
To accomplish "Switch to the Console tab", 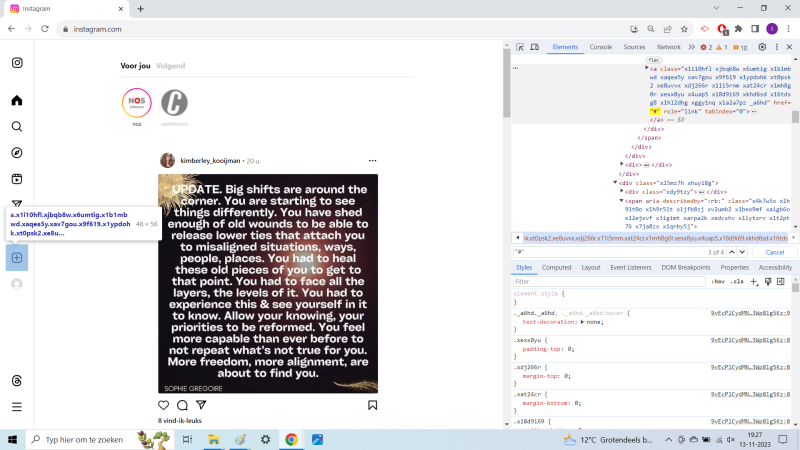I will [x=601, y=47].
